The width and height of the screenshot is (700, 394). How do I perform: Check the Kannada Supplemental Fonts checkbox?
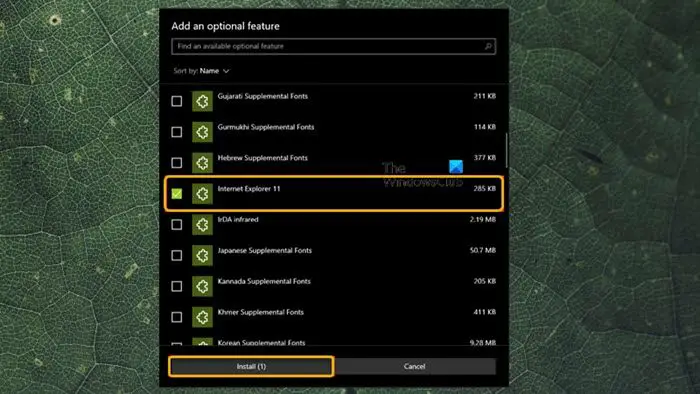[177, 286]
